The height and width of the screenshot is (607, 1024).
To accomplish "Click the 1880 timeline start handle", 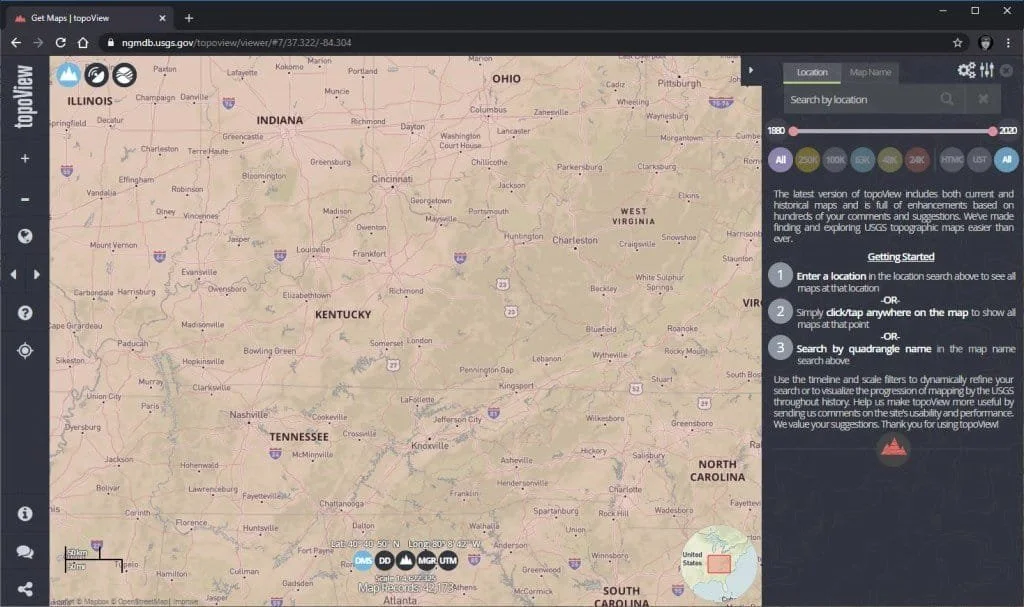I will 793,131.
